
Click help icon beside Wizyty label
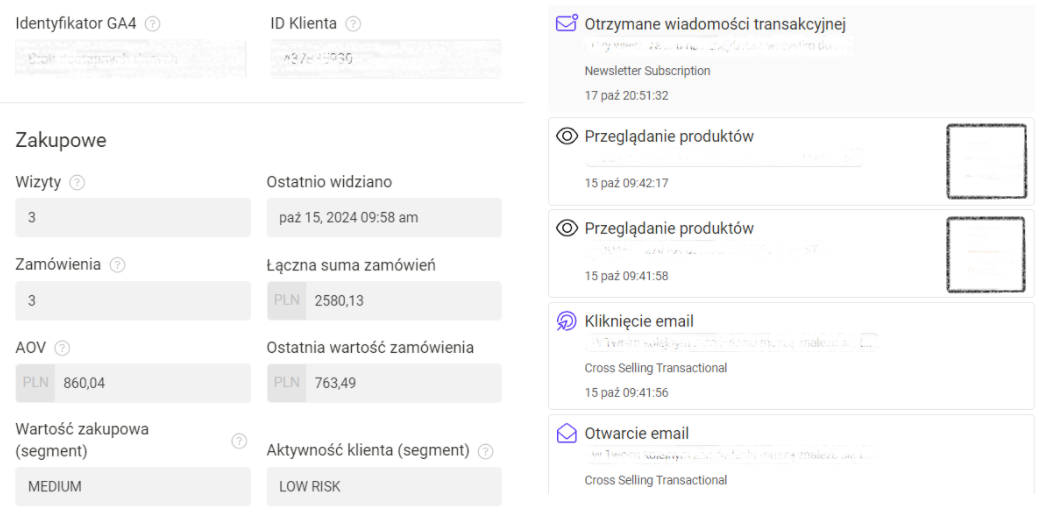click(x=78, y=182)
